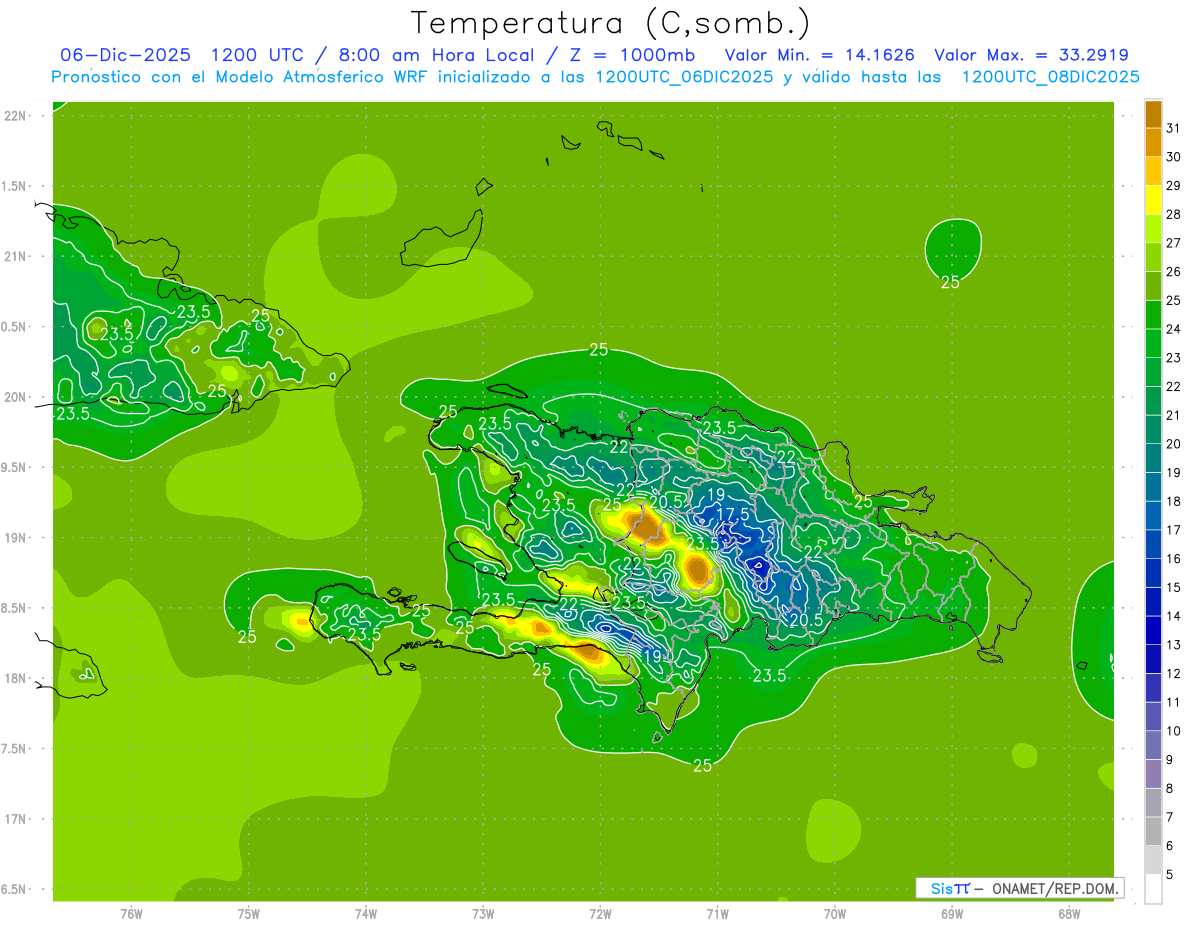Click the 'Sisπ – ONAMET/REP.DOM.' credit box
Screen dimensions: 1200x927
(x=1020, y=888)
